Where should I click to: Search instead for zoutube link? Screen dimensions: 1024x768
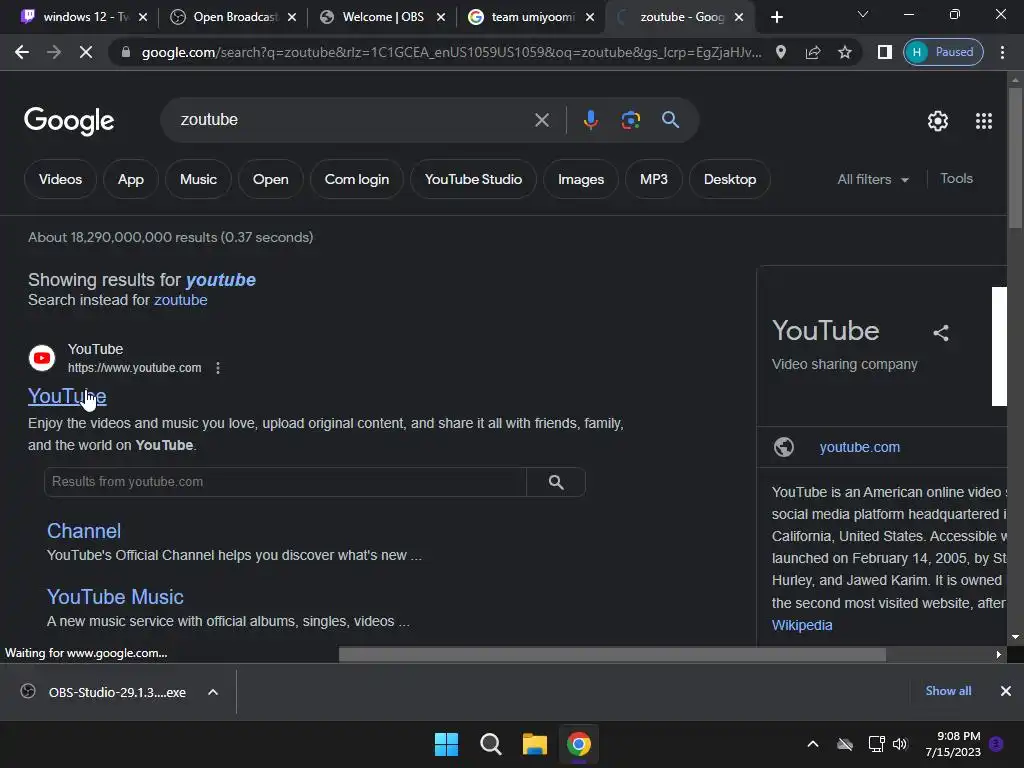point(180,300)
